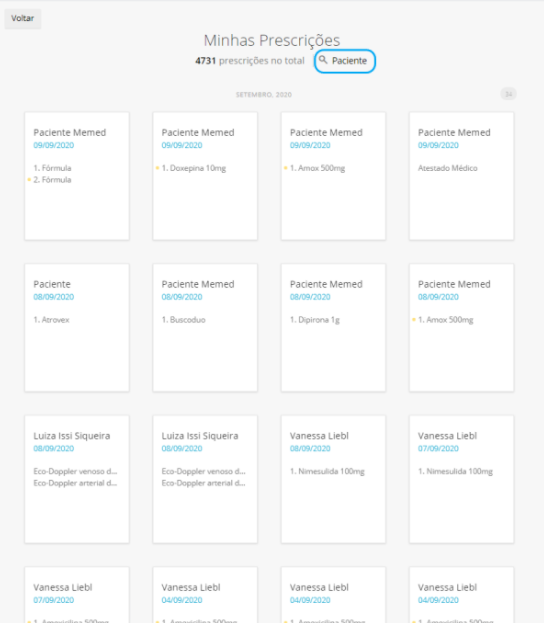Viewport: 544px width, 623px height.
Task: Select '1. Amox 500mg' on the 09/09/2020 card
Action: pos(317,168)
